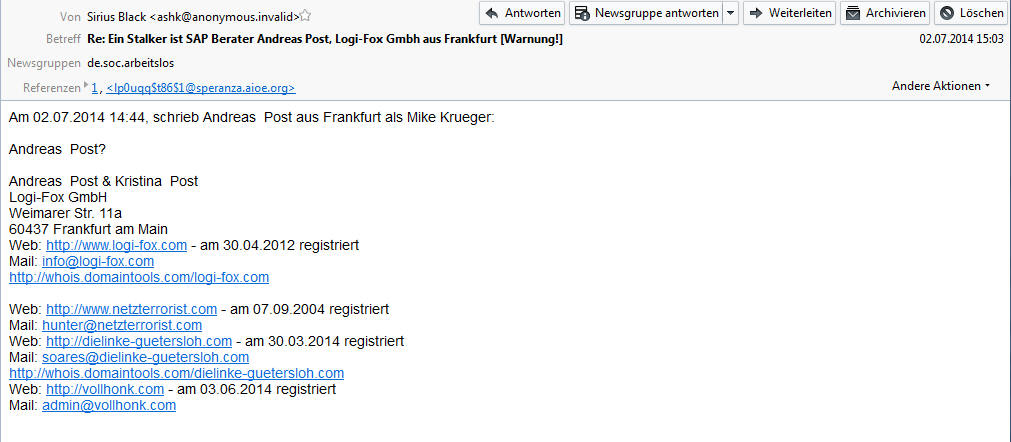The image size is (1011, 442).
Task: Expand the Referenzen disclosure triangle
Action: tap(86, 85)
